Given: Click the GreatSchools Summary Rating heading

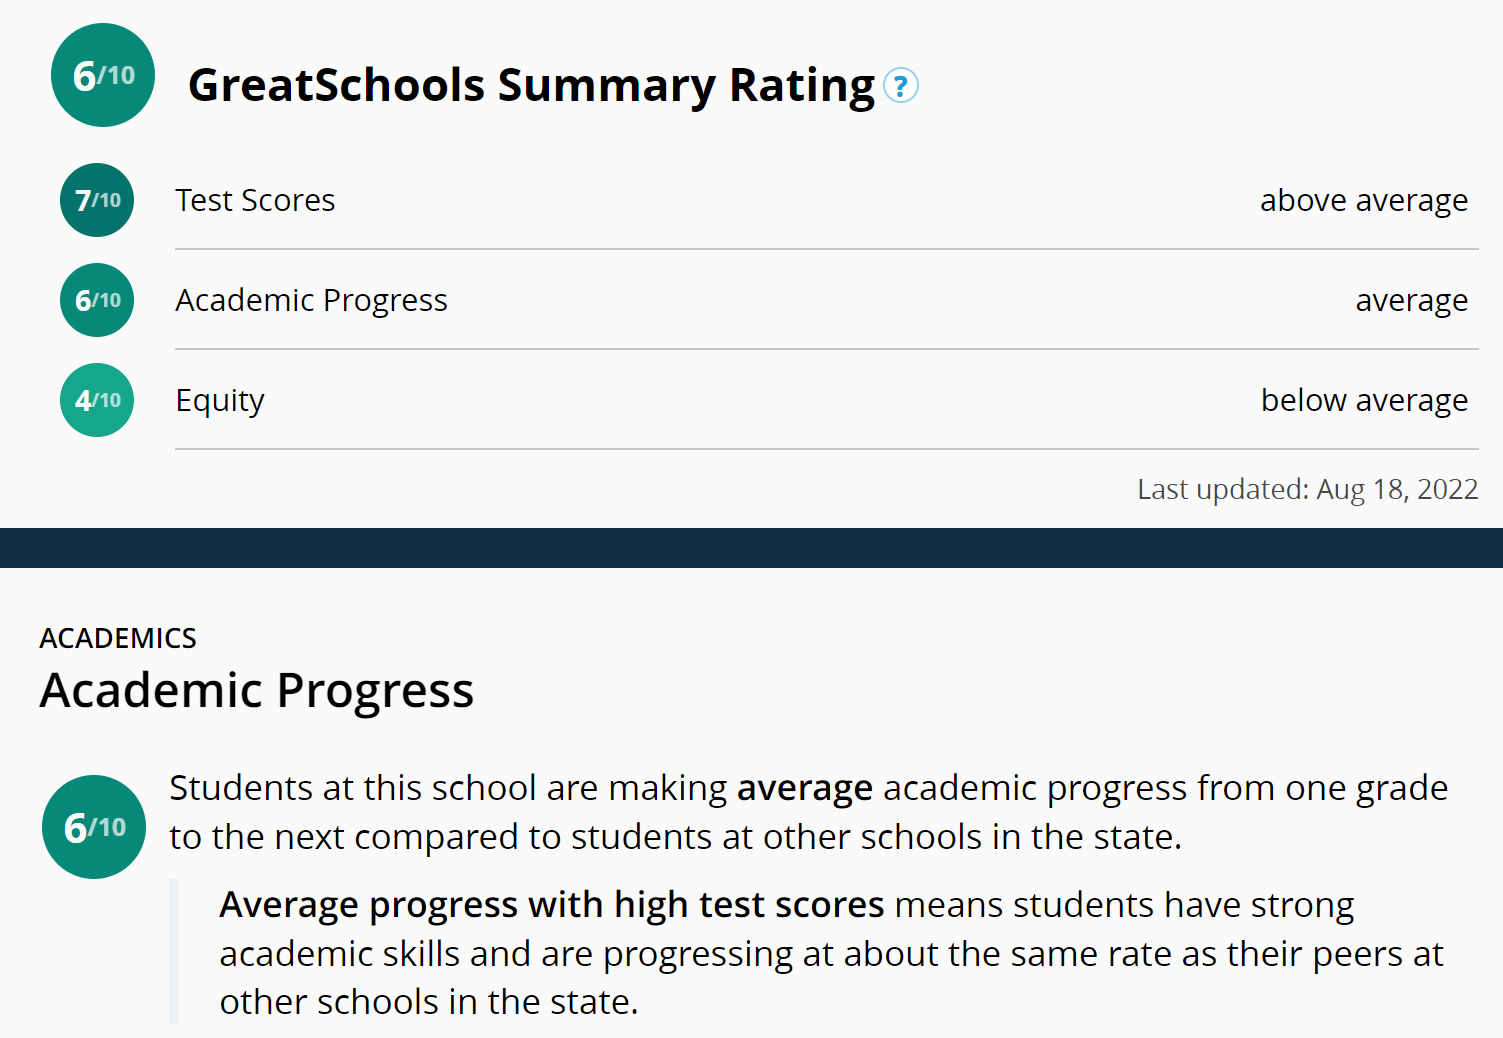Looking at the screenshot, I should (531, 85).
